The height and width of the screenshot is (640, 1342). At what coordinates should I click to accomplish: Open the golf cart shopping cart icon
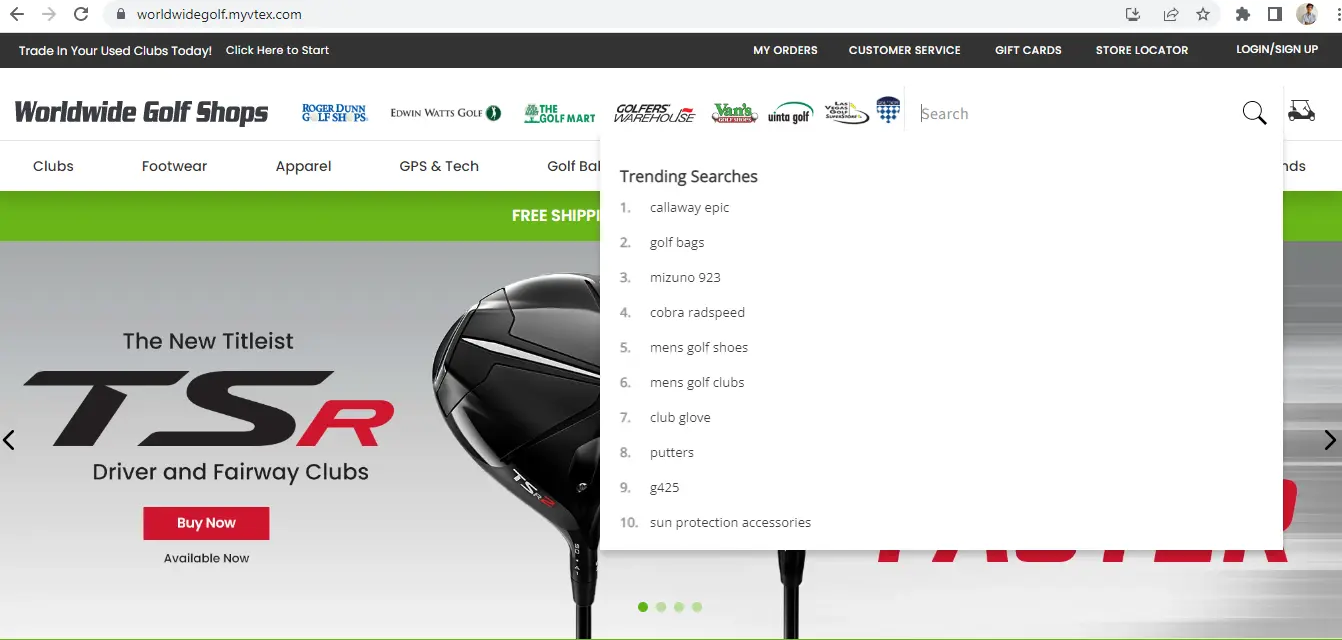click(1301, 111)
